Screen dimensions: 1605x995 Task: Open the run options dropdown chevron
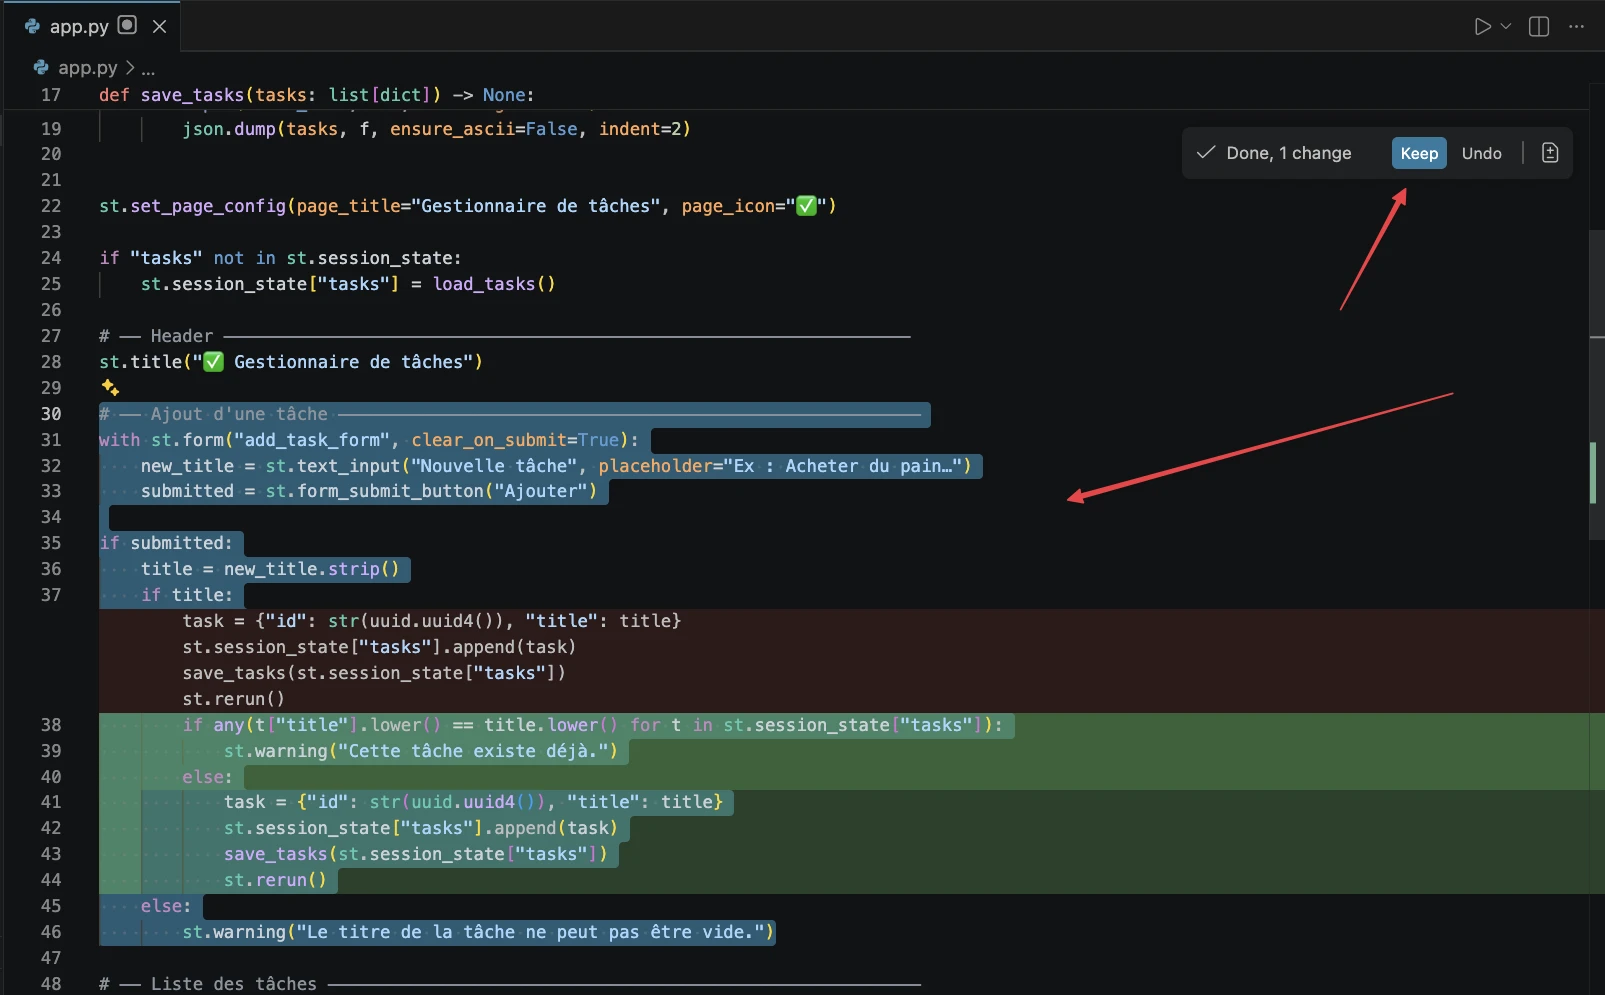[x=1506, y=27]
